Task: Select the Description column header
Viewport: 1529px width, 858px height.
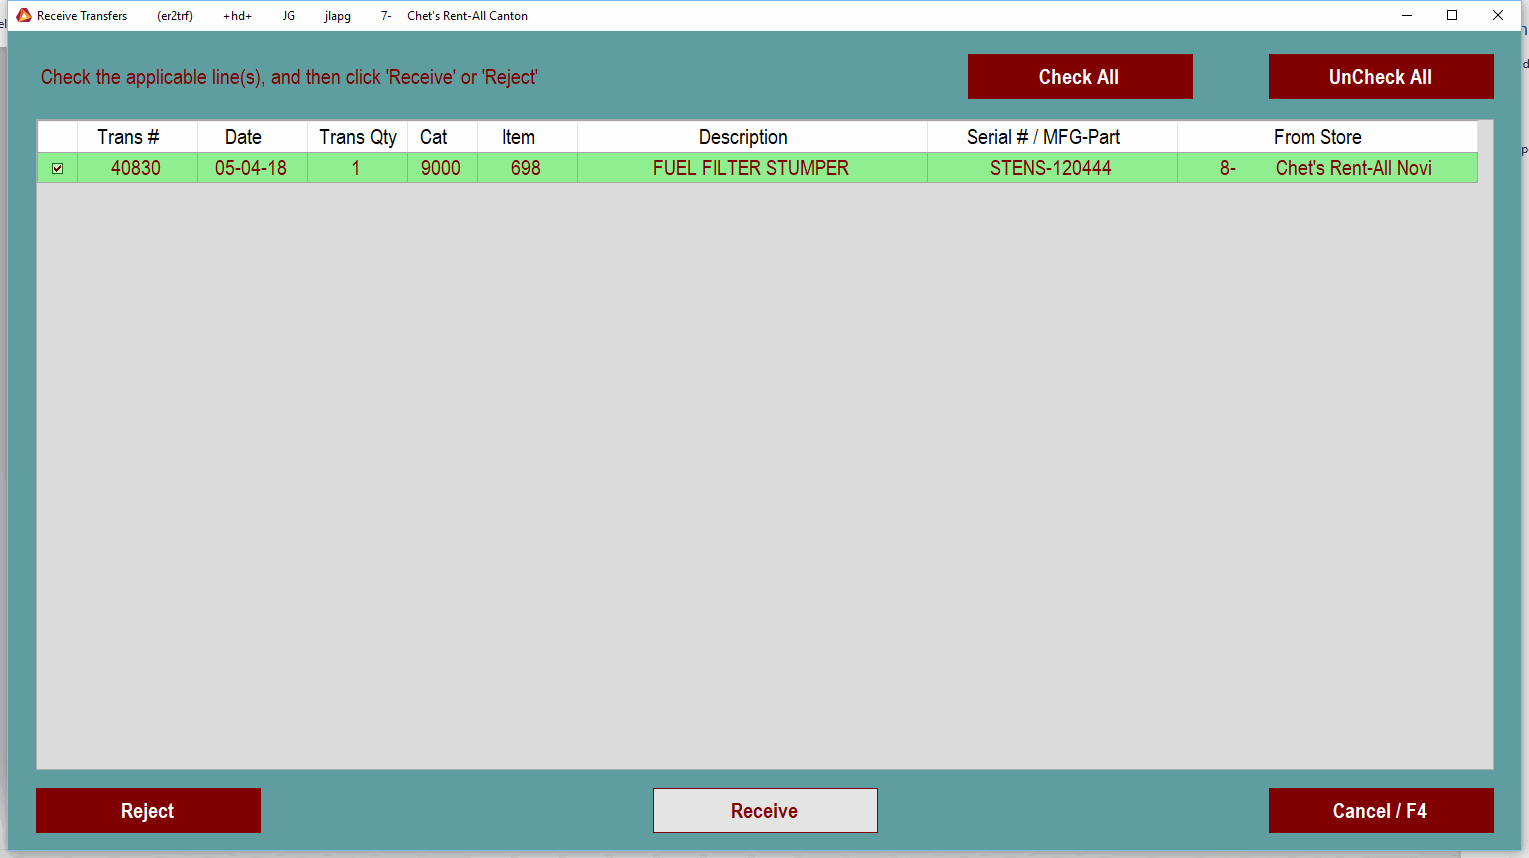Action: point(752,137)
